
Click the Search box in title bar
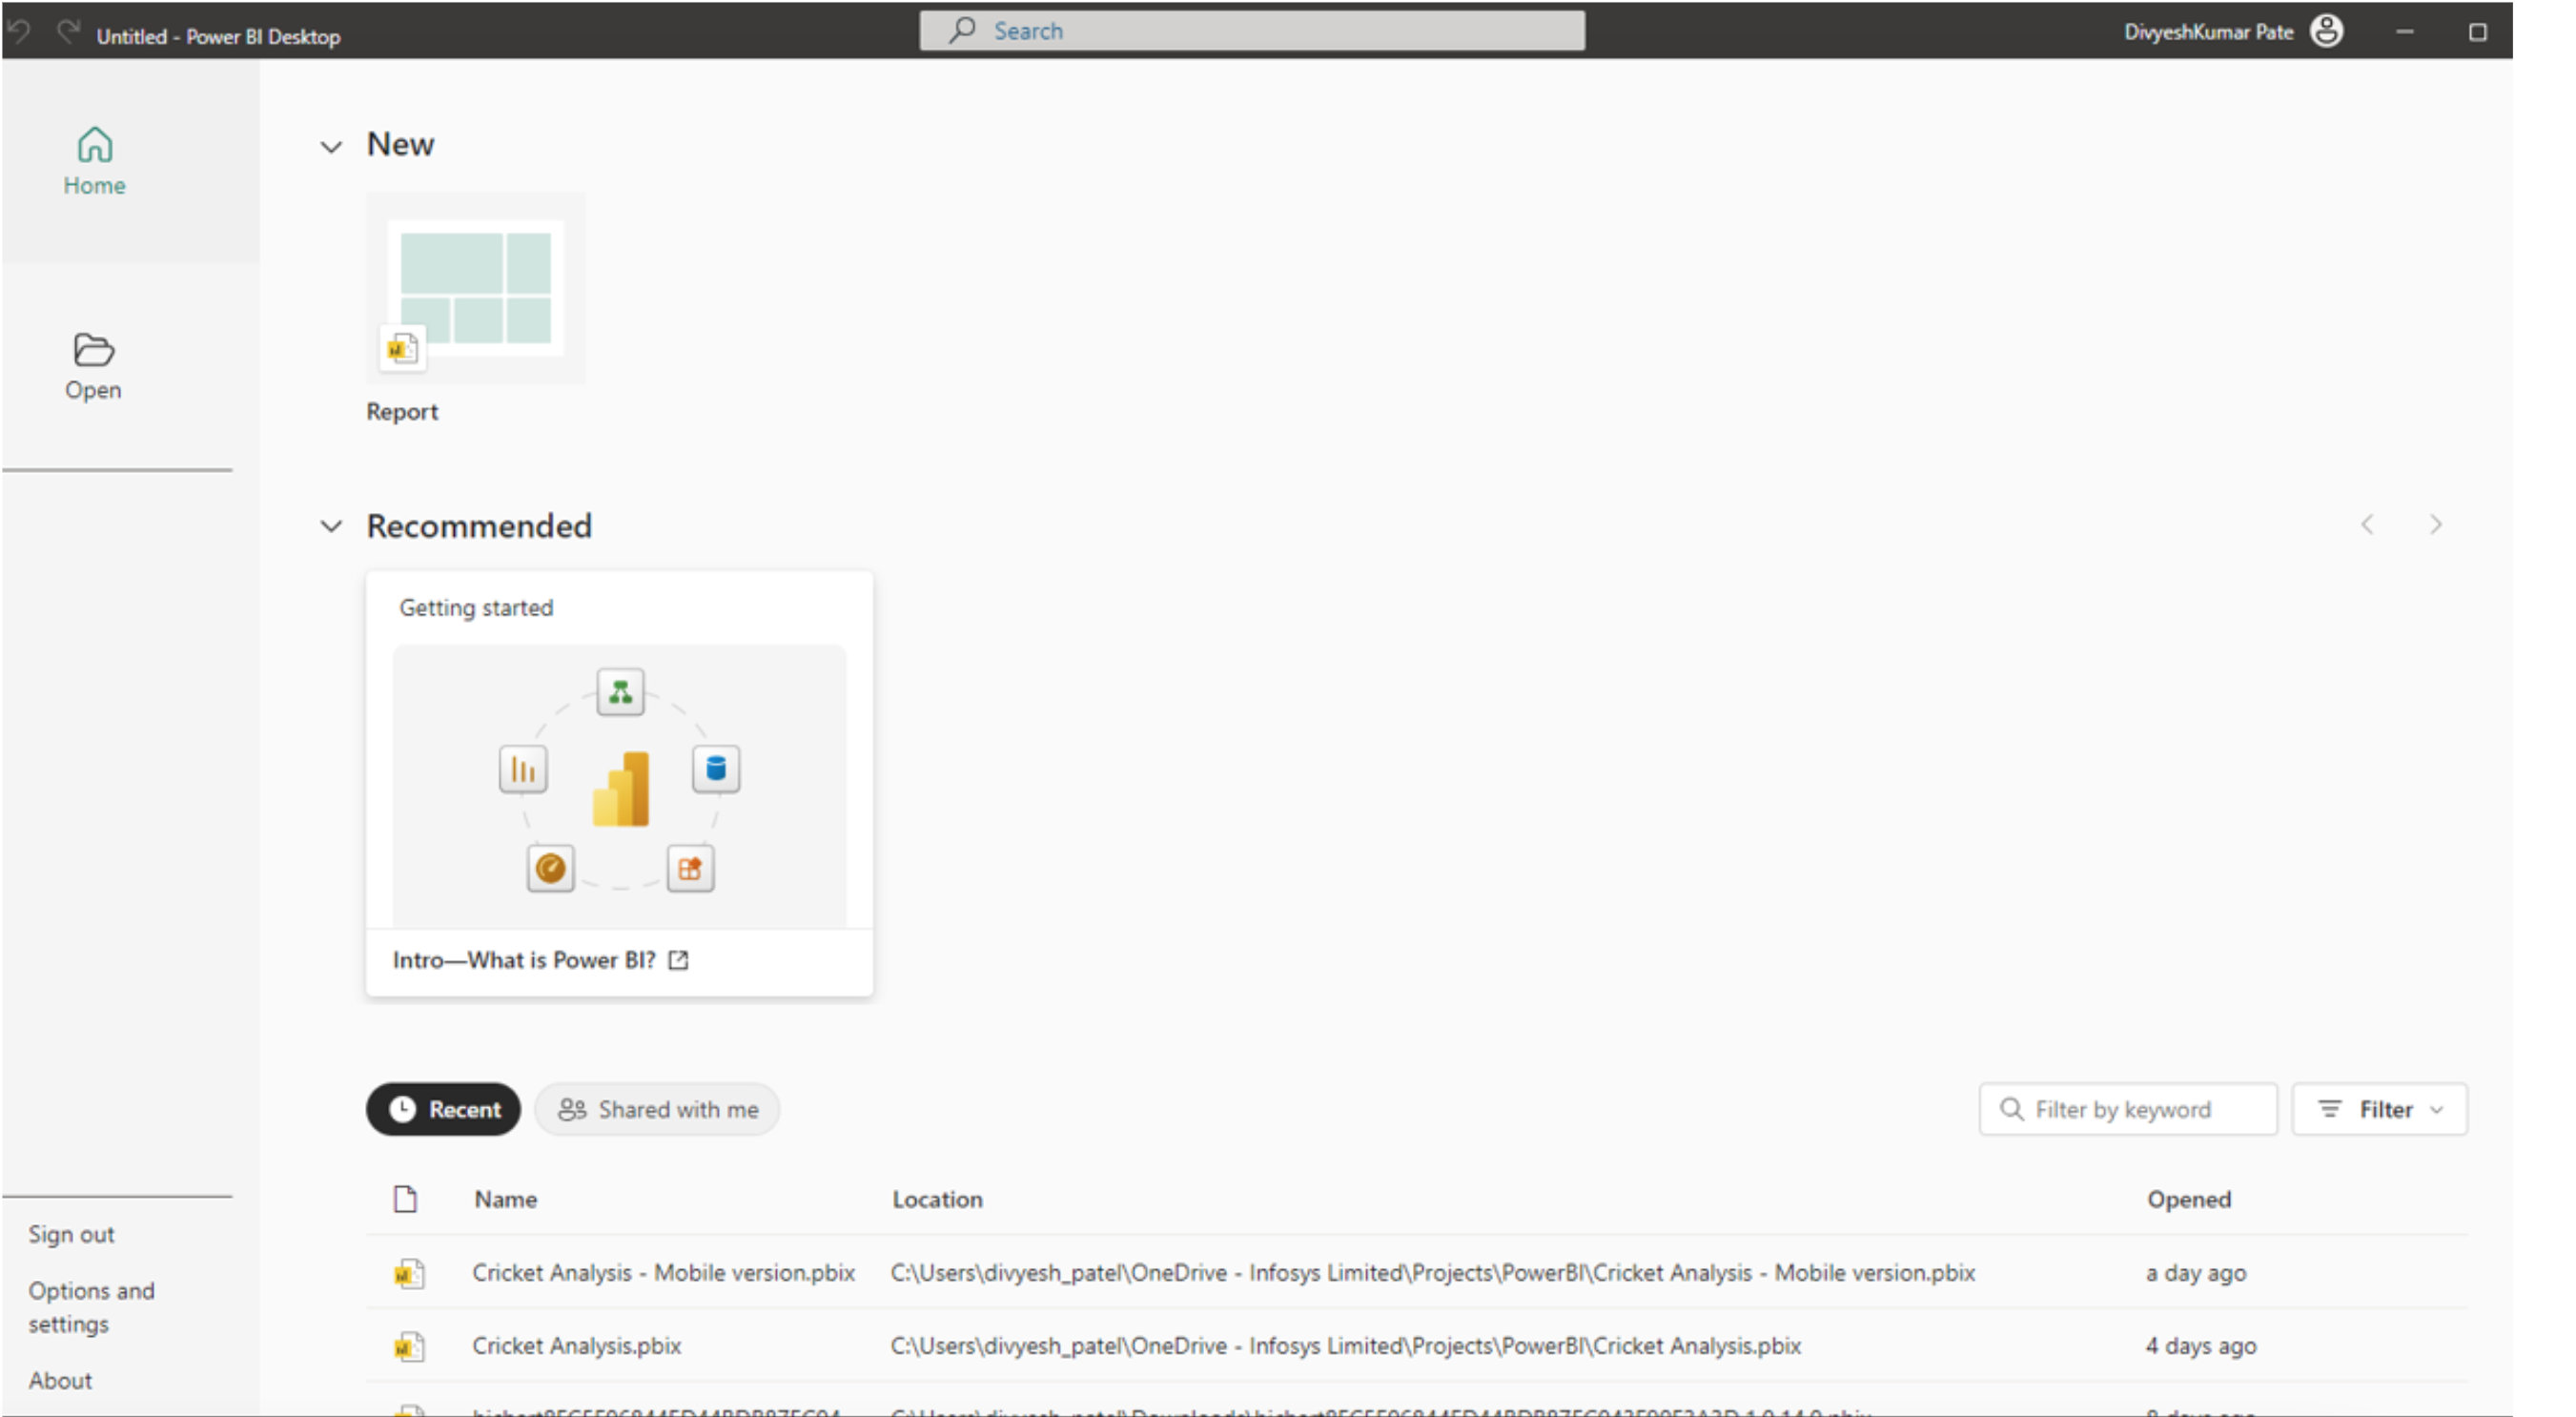(x=1251, y=31)
